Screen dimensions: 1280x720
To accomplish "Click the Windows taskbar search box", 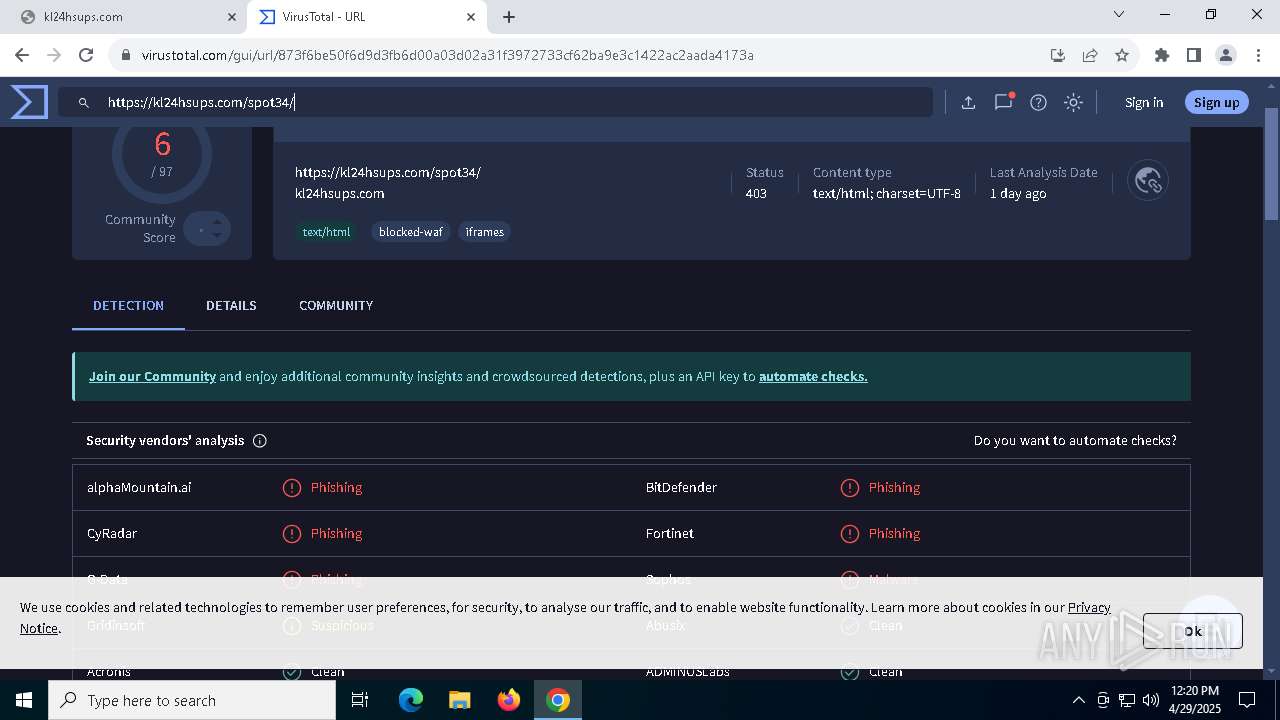I will (192, 700).
